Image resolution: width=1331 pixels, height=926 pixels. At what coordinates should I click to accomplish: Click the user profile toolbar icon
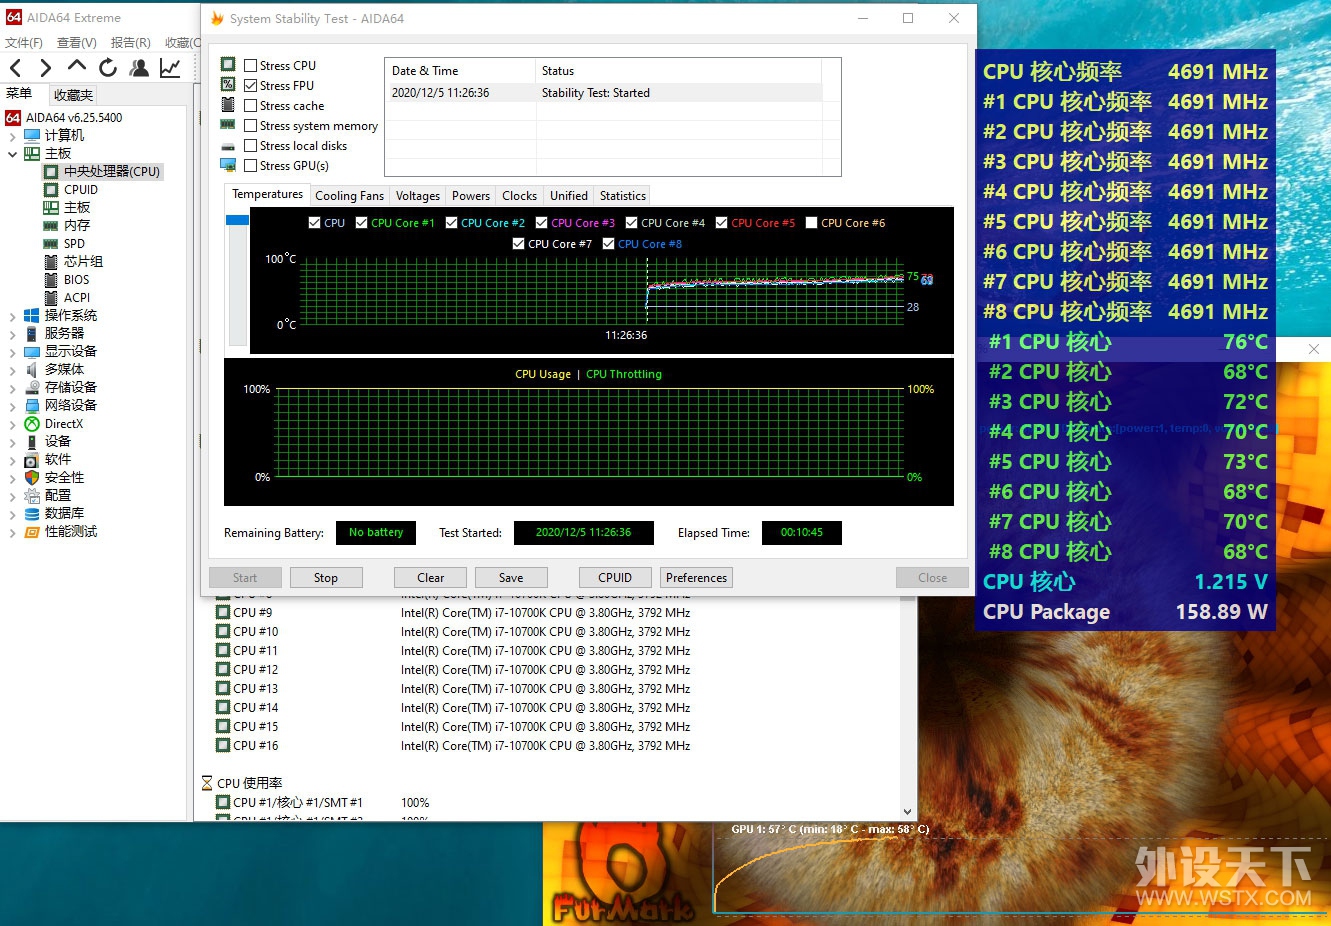pyautogui.click(x=139, y=68)
